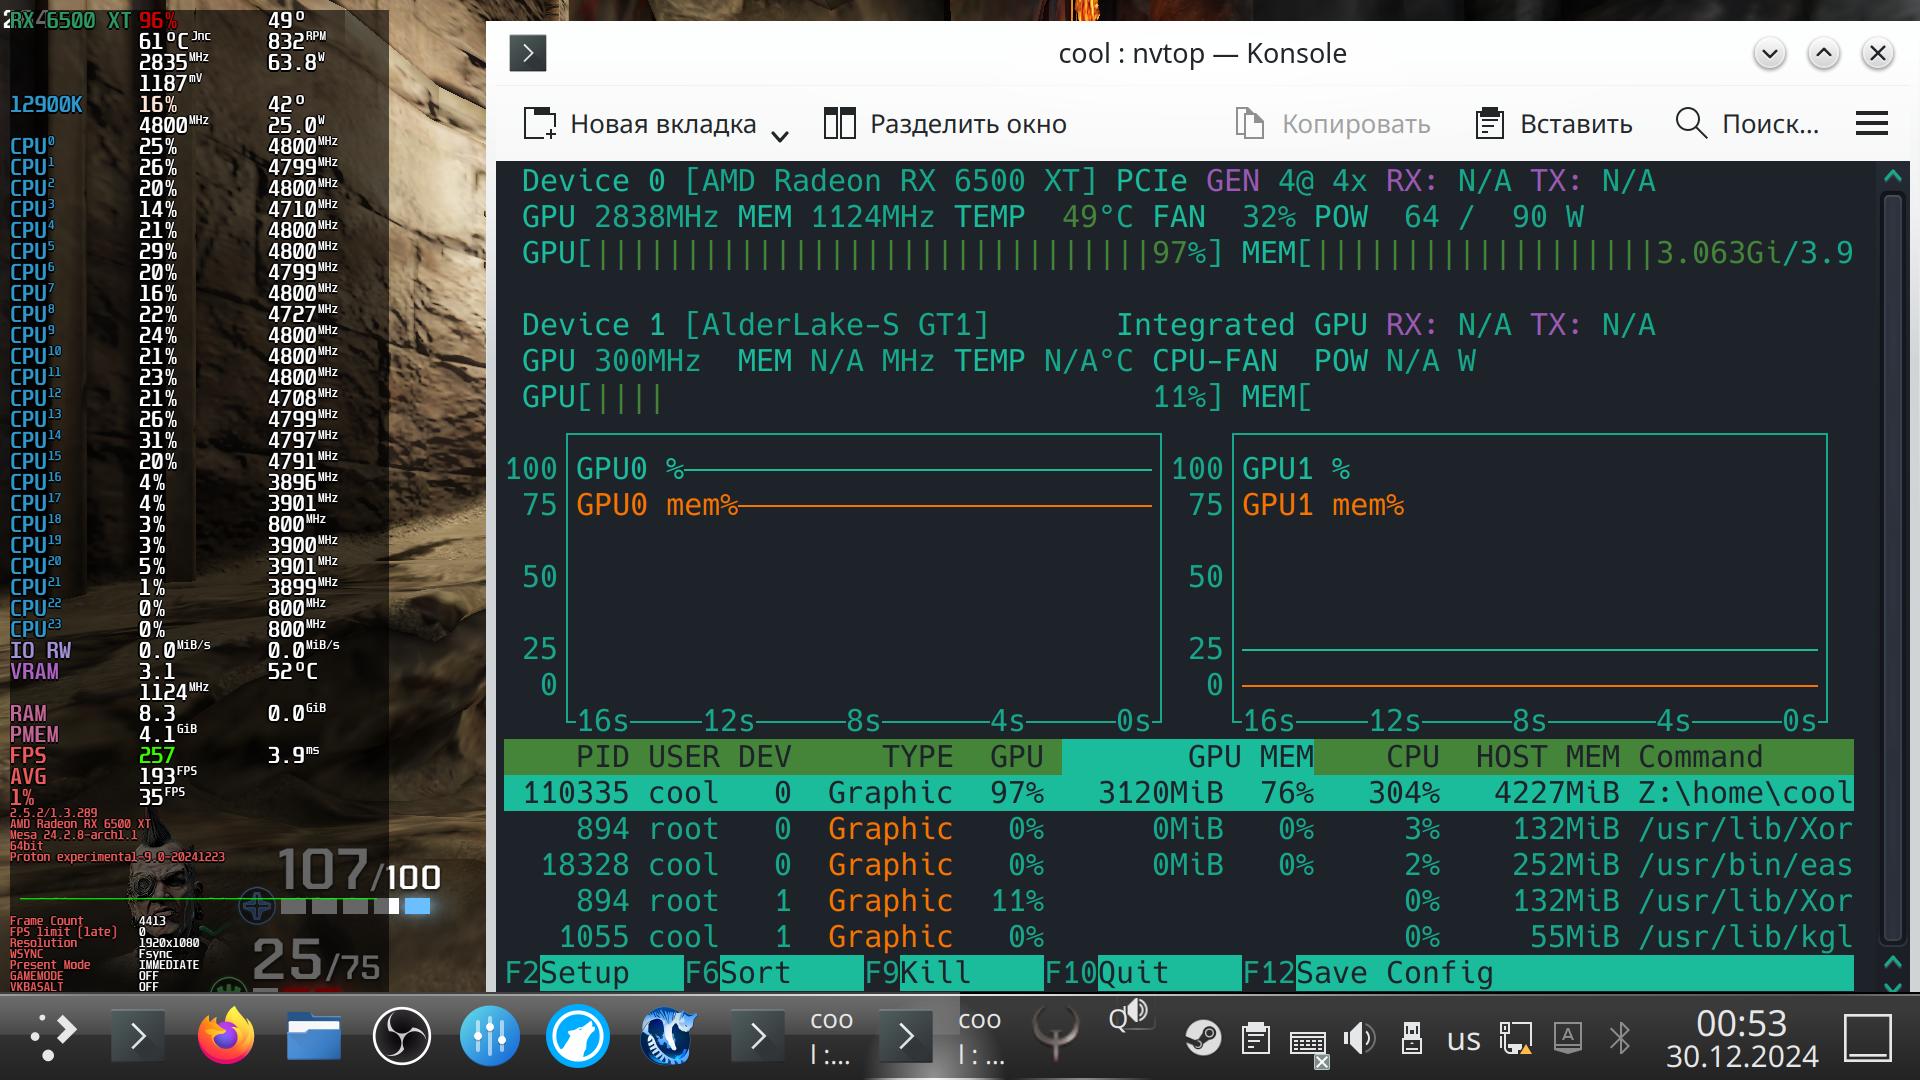1920x1080 pixels.
Task: Open the virtual keyboard tray icon
Action: [x=1309, y=1043]
